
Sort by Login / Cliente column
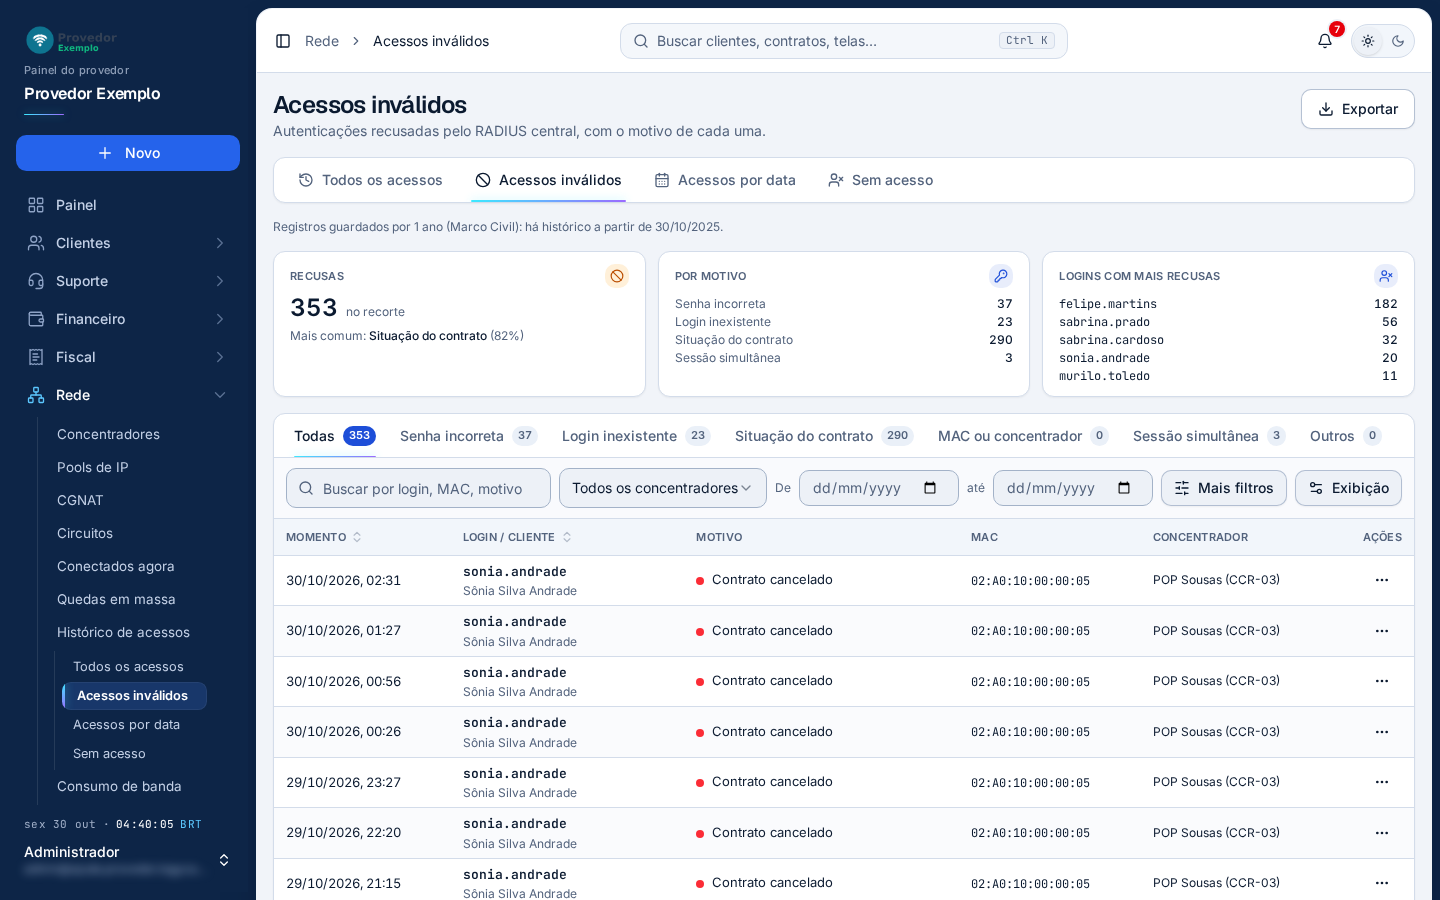pos(517,537)
